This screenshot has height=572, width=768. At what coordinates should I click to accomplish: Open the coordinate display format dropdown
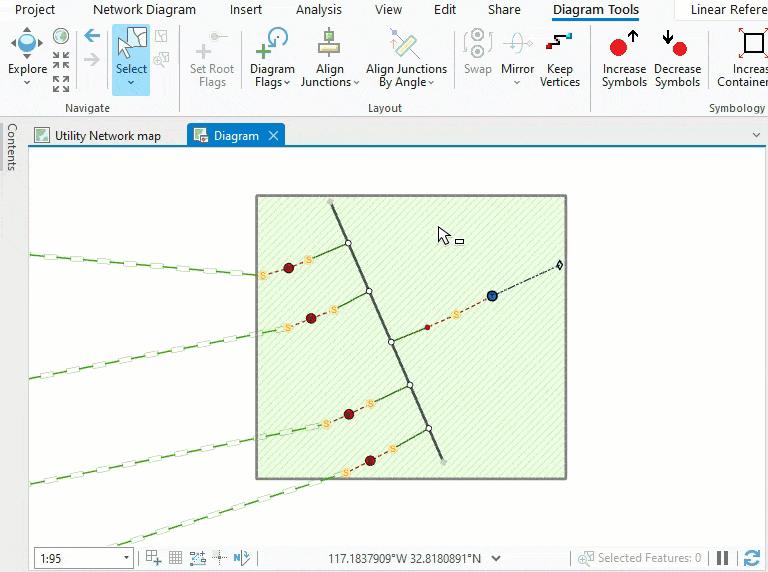click(x=496, y=558)
